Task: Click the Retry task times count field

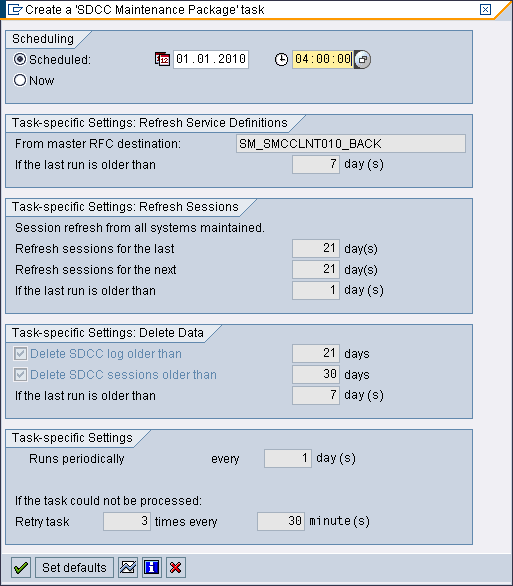Action: 127,521
